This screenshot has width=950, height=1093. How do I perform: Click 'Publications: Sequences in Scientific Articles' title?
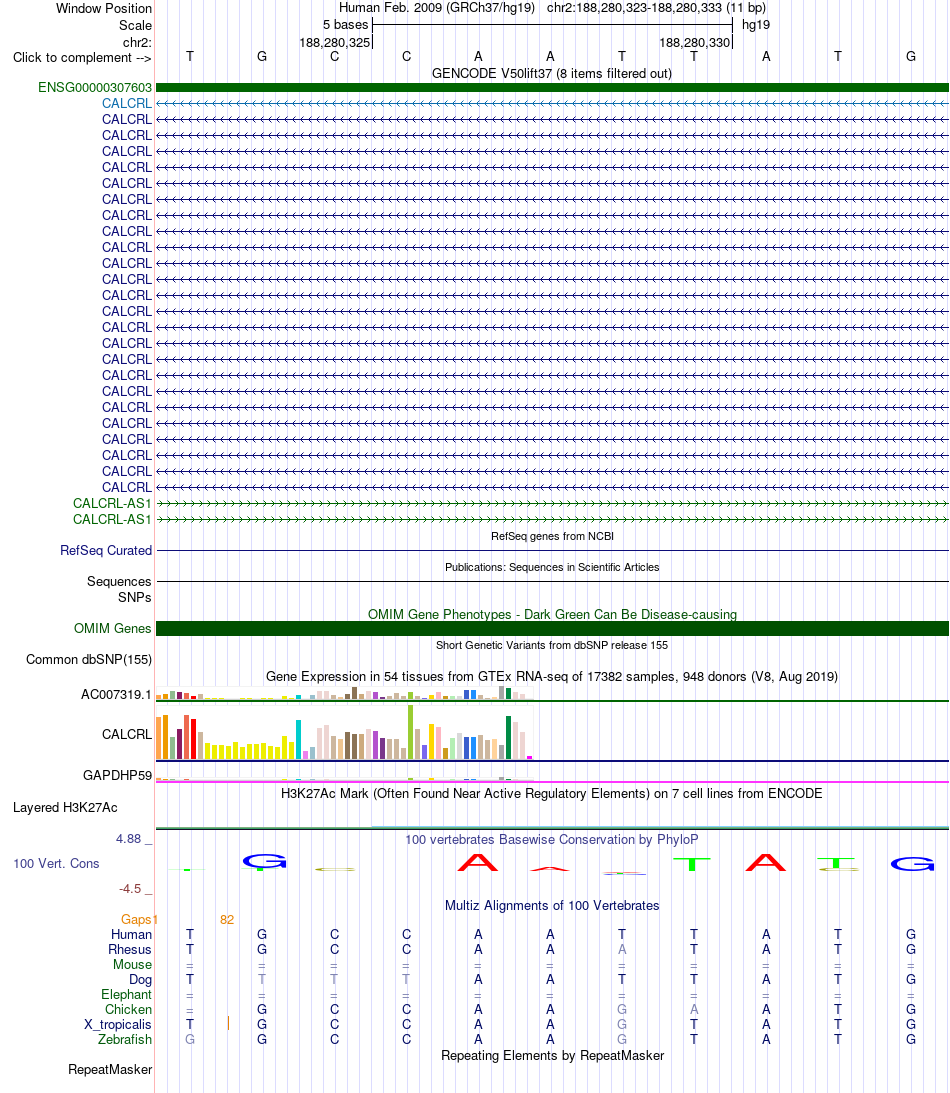coord(552,567)
